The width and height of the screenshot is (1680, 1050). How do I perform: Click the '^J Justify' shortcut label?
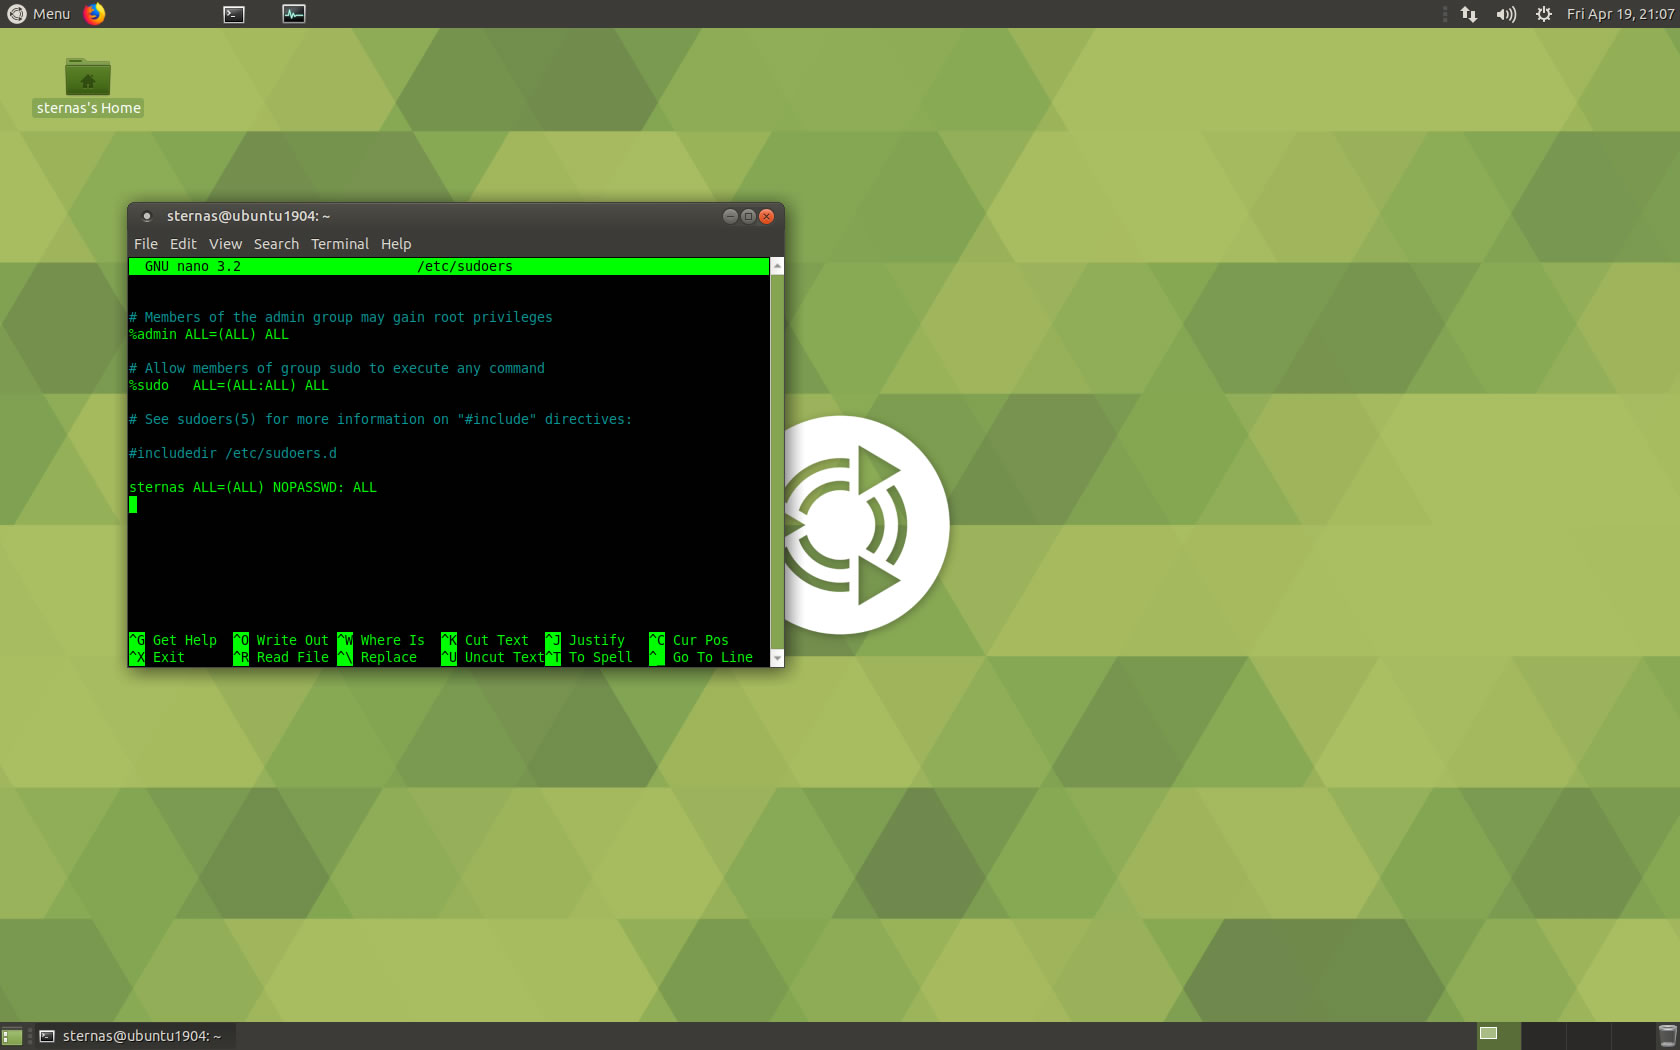click(585, 641)
